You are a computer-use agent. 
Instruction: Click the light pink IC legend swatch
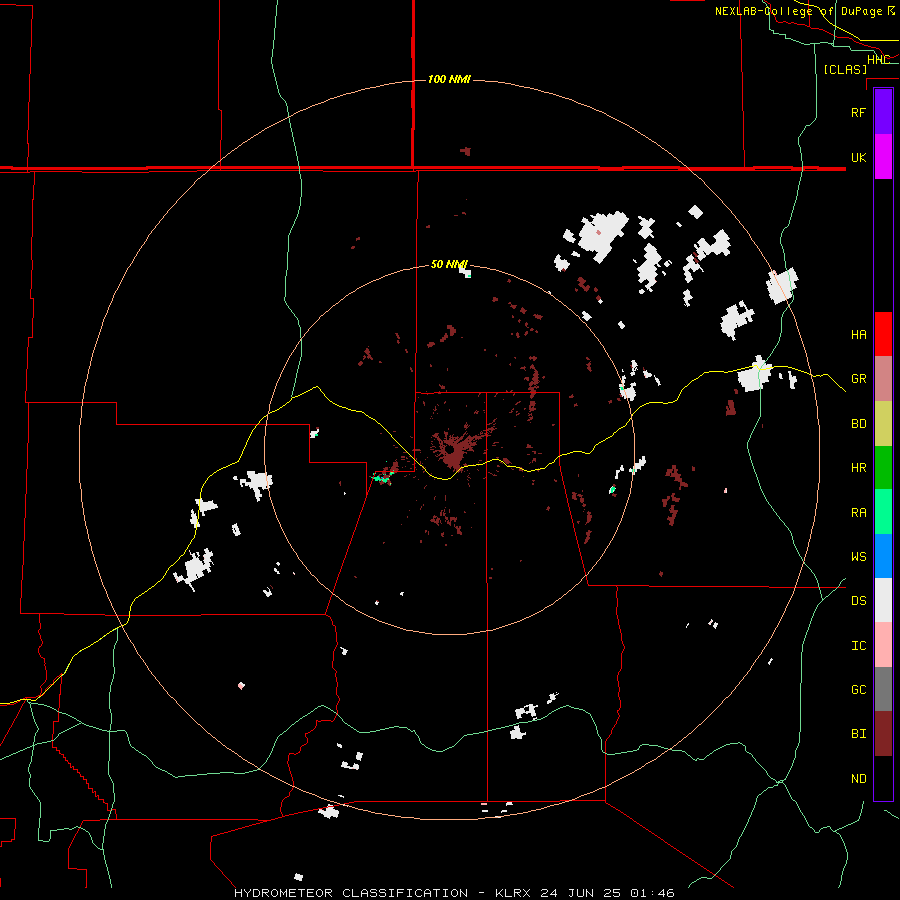(883, 645)
